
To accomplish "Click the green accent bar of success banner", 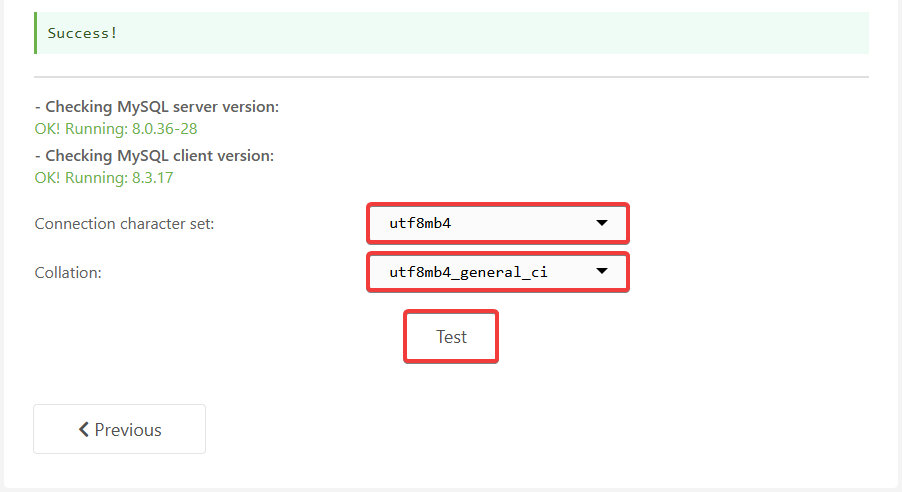I will tap(36, 33).
